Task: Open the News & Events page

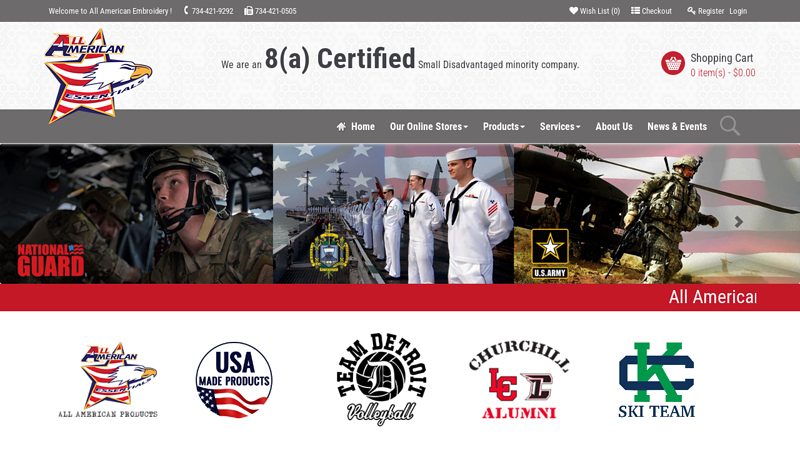Action: (x=677, y=127)
